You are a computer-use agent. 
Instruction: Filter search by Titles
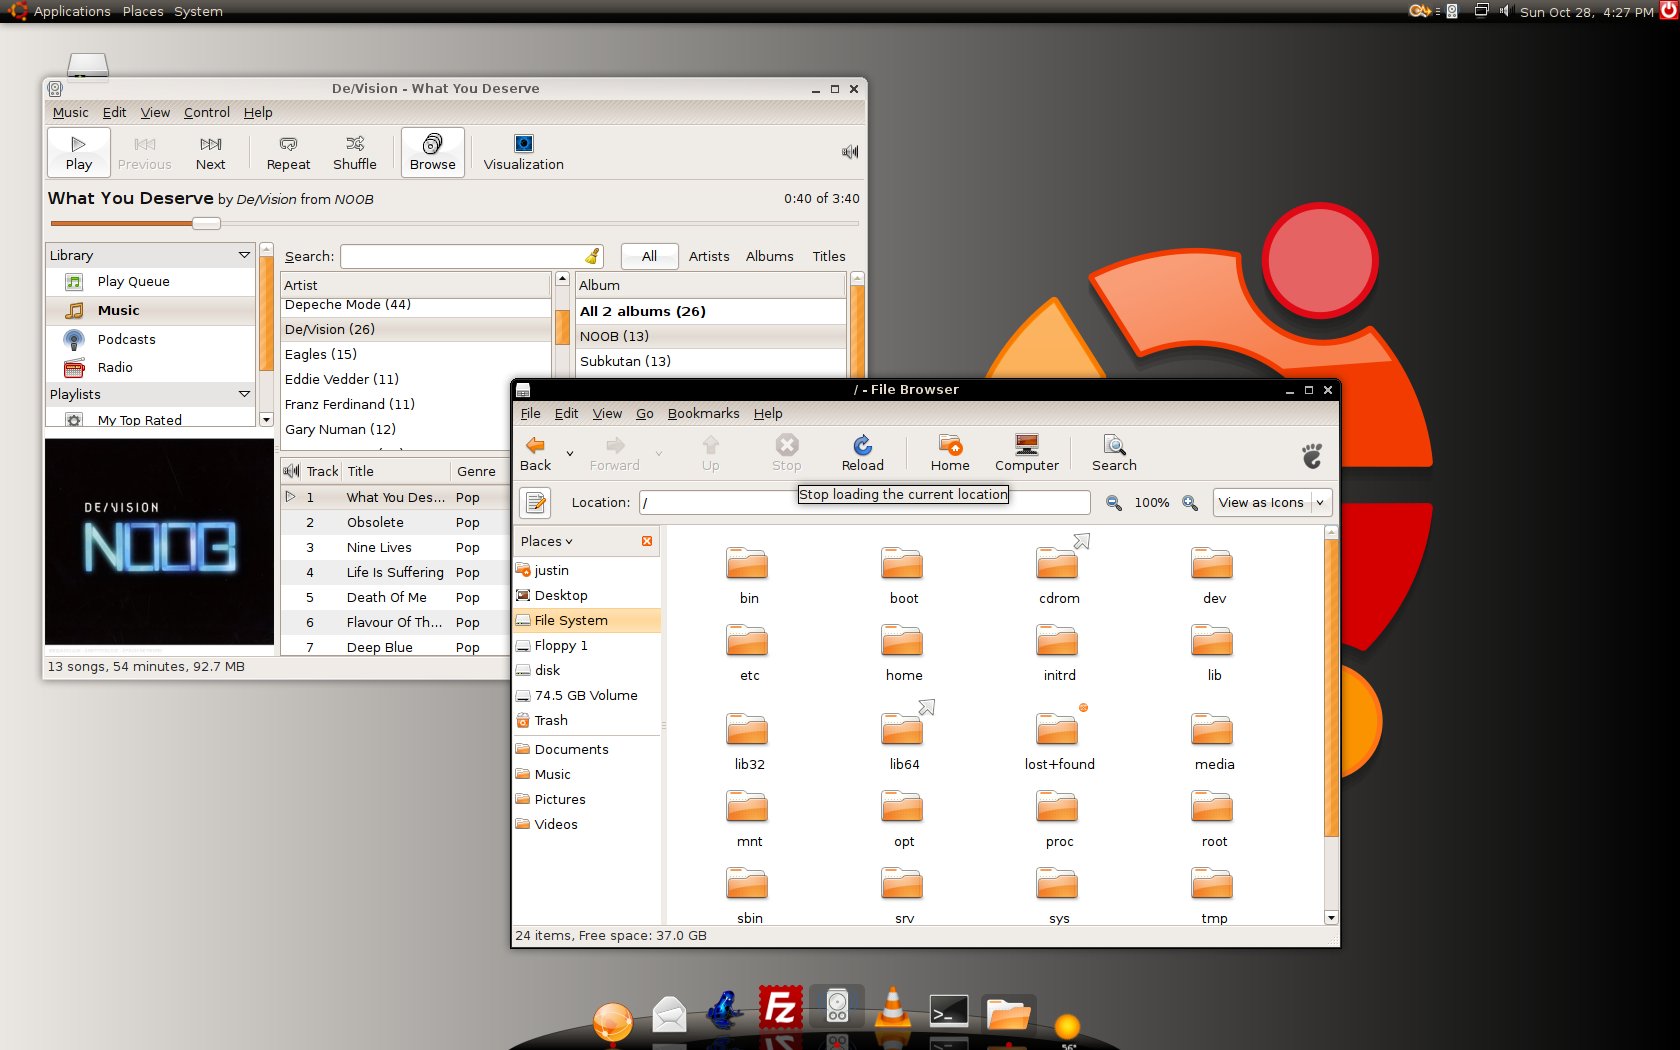tap(828, 256)
